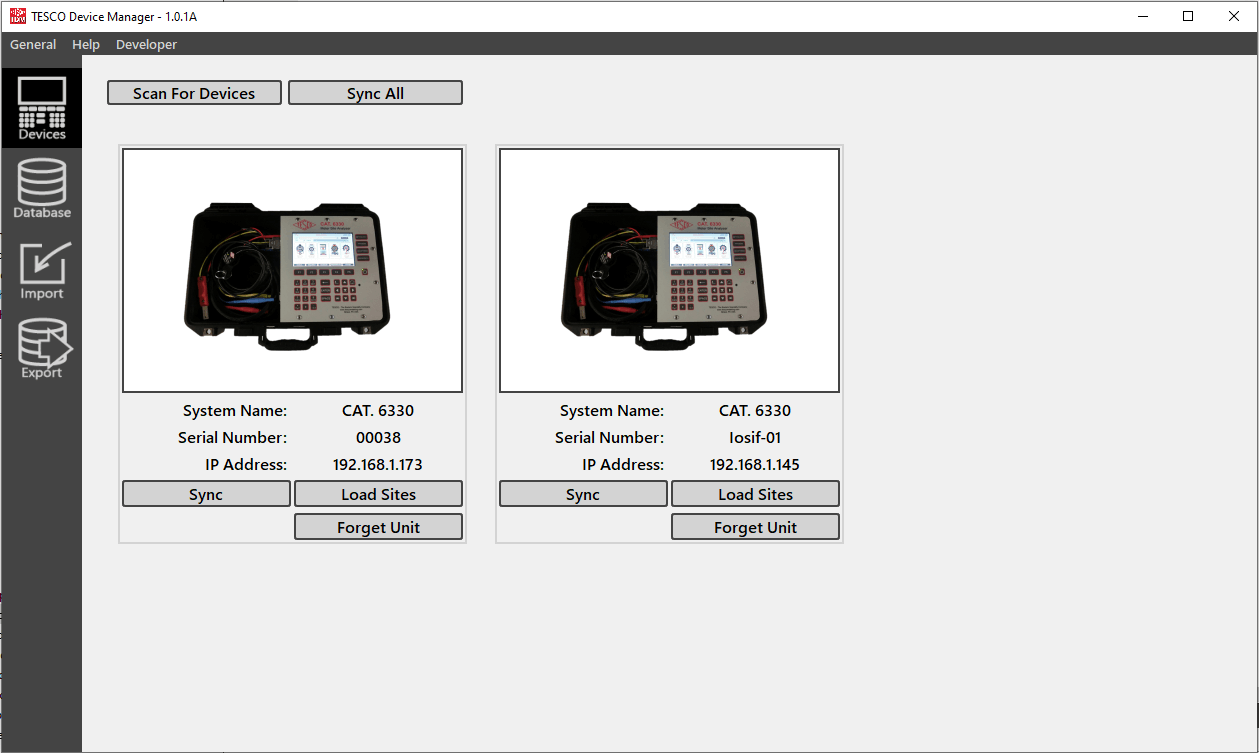Click the TESCO app icon in title bar
The height and width of the screenshot is (753, 1259).
[17, 16]
